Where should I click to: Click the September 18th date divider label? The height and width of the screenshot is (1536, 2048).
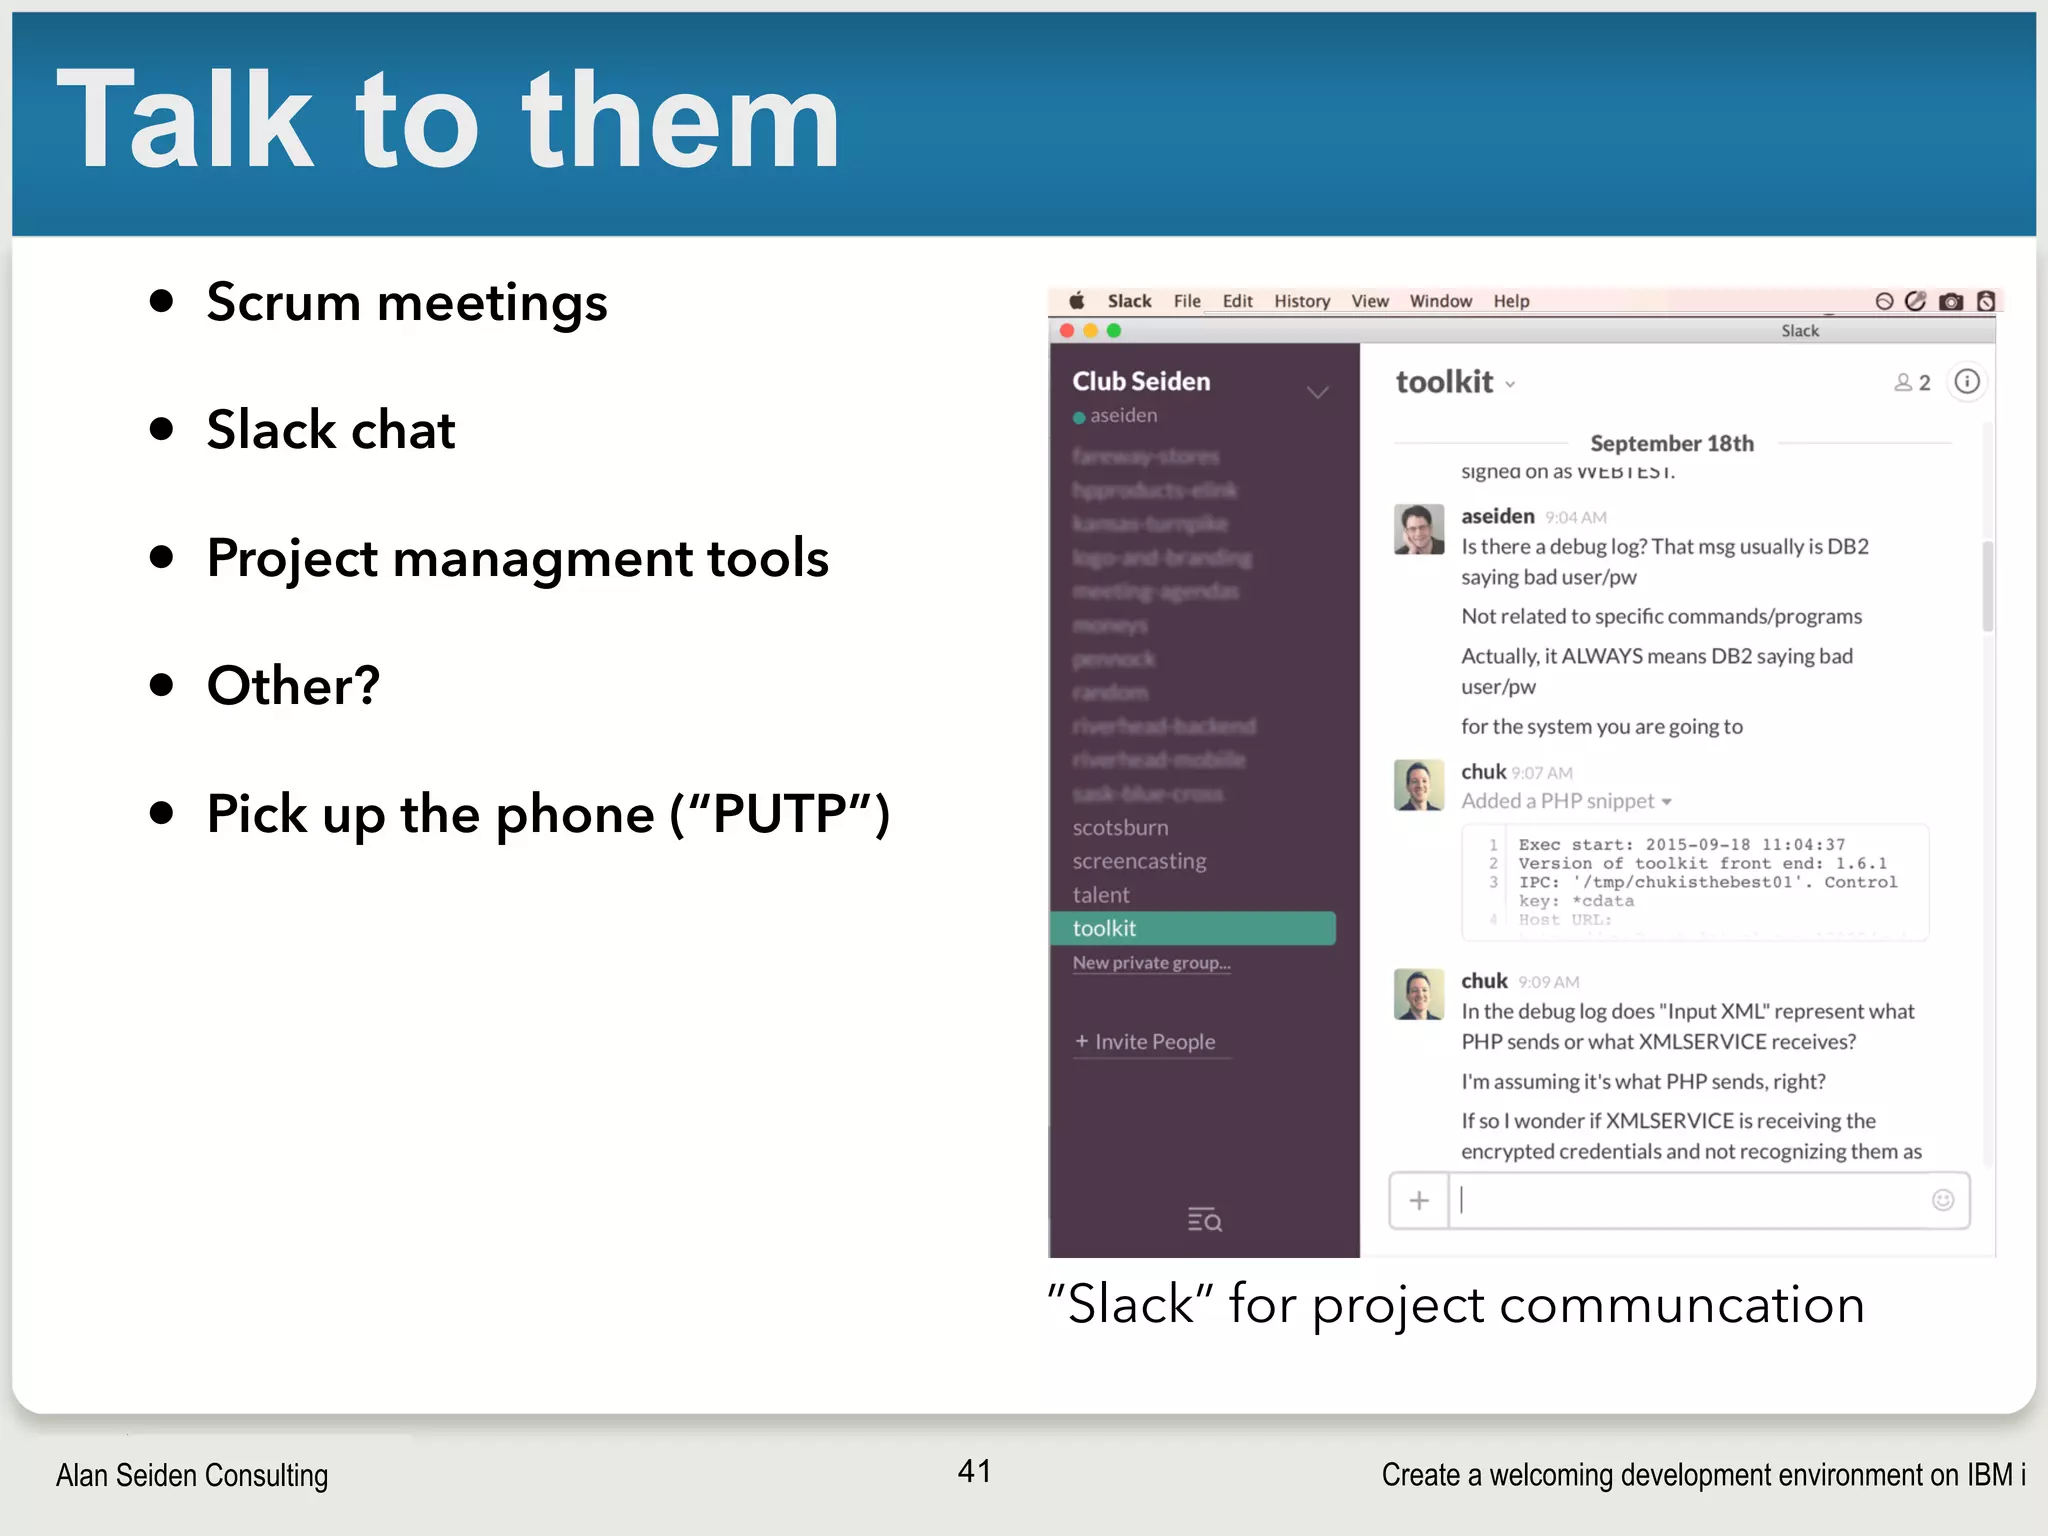coord(1672,443)
